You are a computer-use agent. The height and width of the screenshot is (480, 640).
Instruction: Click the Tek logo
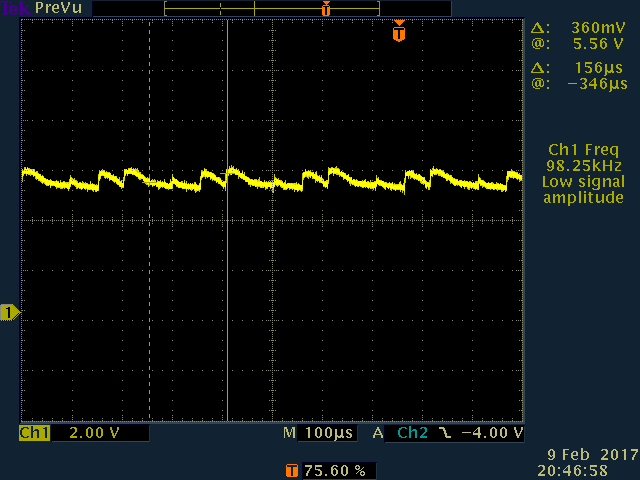(x=16, y=8)
